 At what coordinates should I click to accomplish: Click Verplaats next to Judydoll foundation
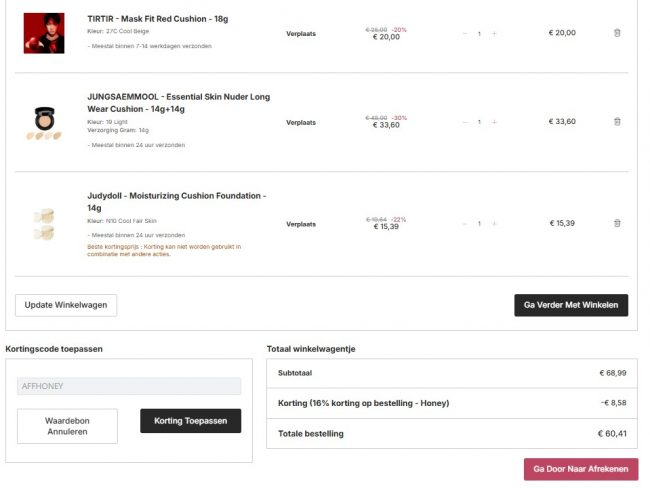(301, 223)
